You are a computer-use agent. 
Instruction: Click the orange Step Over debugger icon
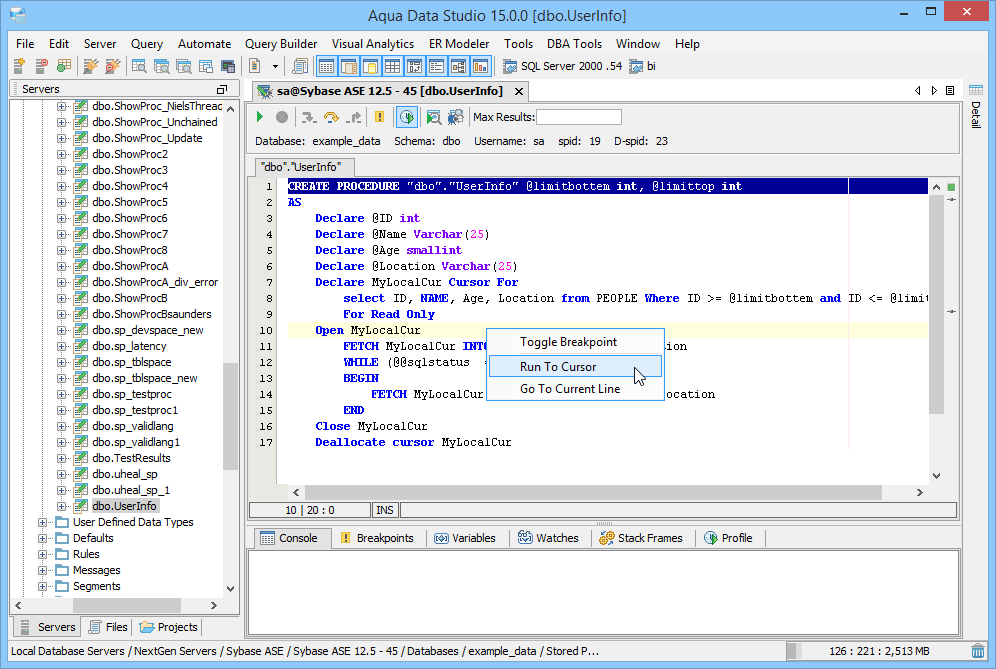(x=331, y=117)
